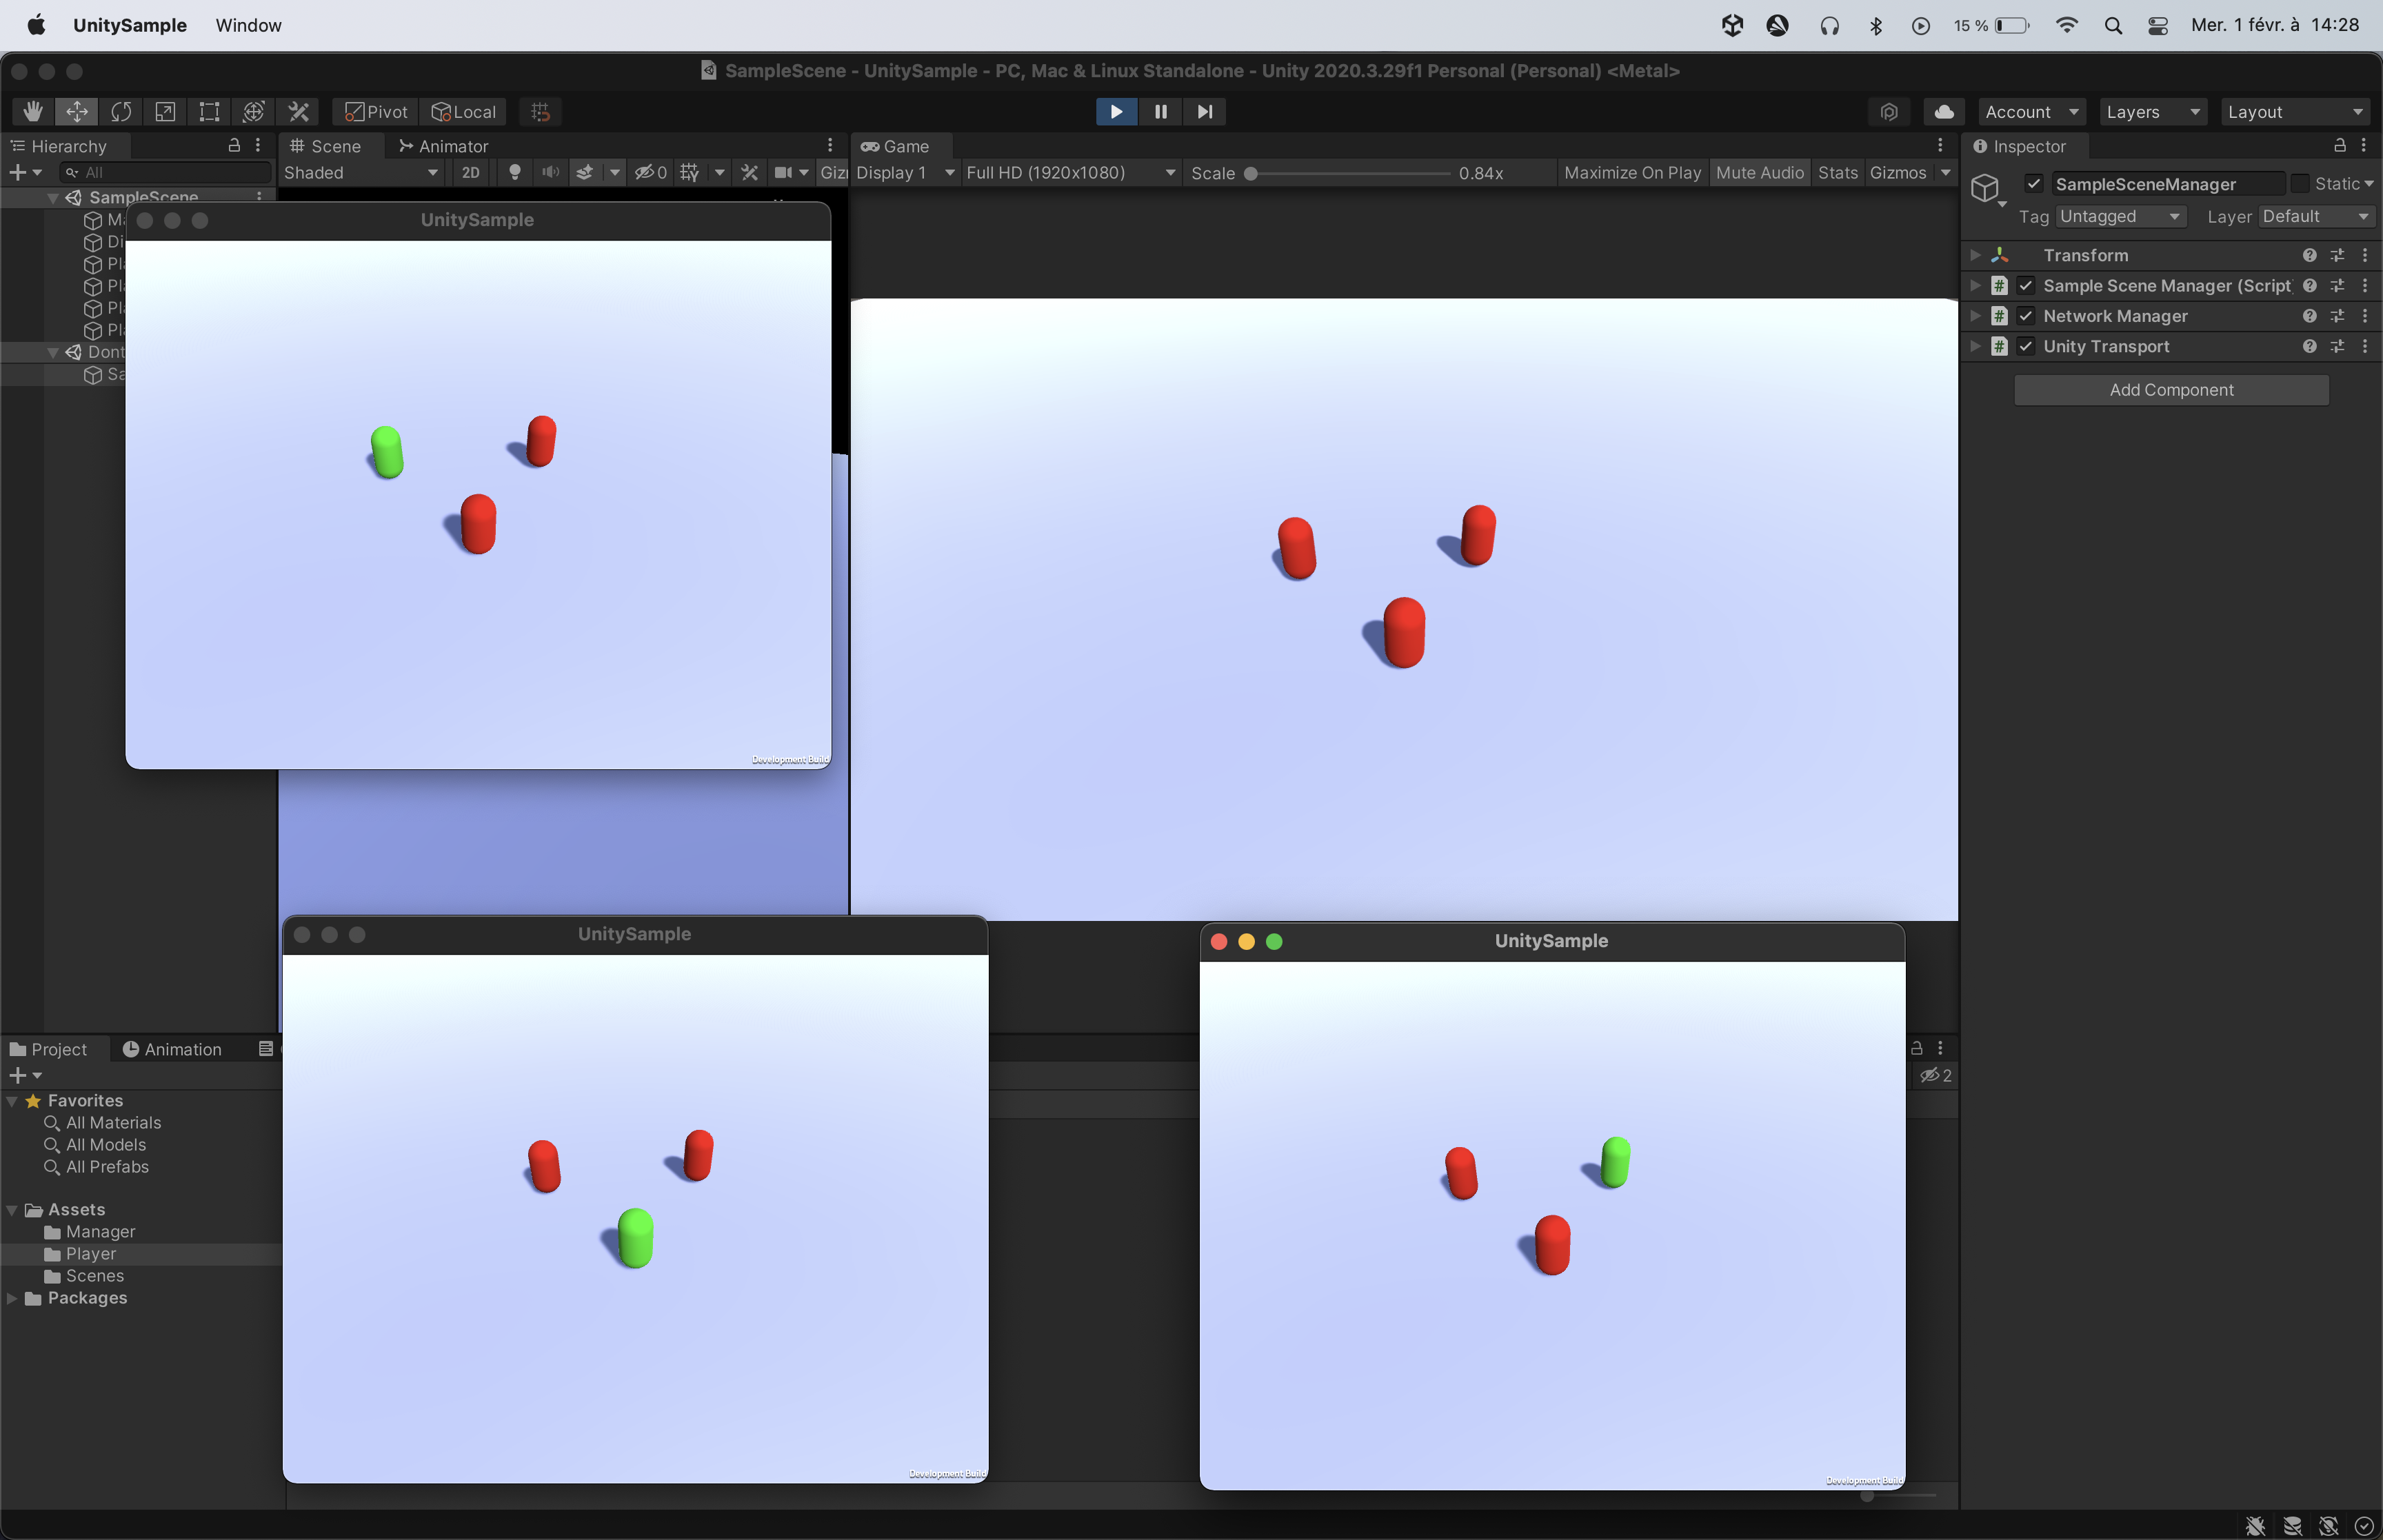The width and height of the screenshot is (2383, 1540).
Task: Select the Rotate tool
Action: pyautogui.click(x=121, y=111)
